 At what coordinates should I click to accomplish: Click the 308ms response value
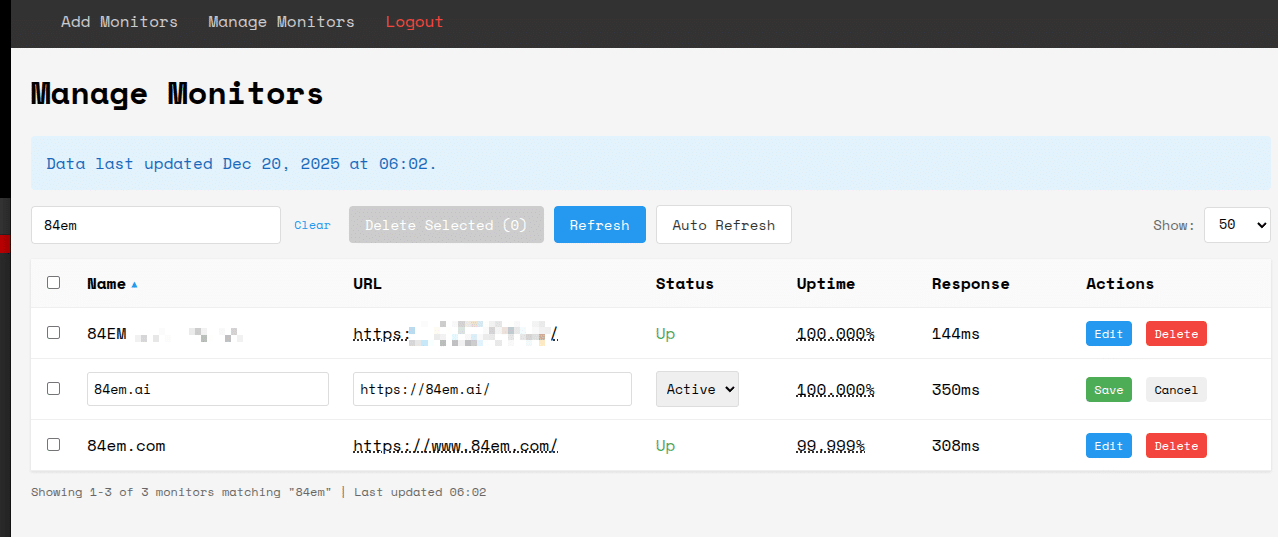956,446
